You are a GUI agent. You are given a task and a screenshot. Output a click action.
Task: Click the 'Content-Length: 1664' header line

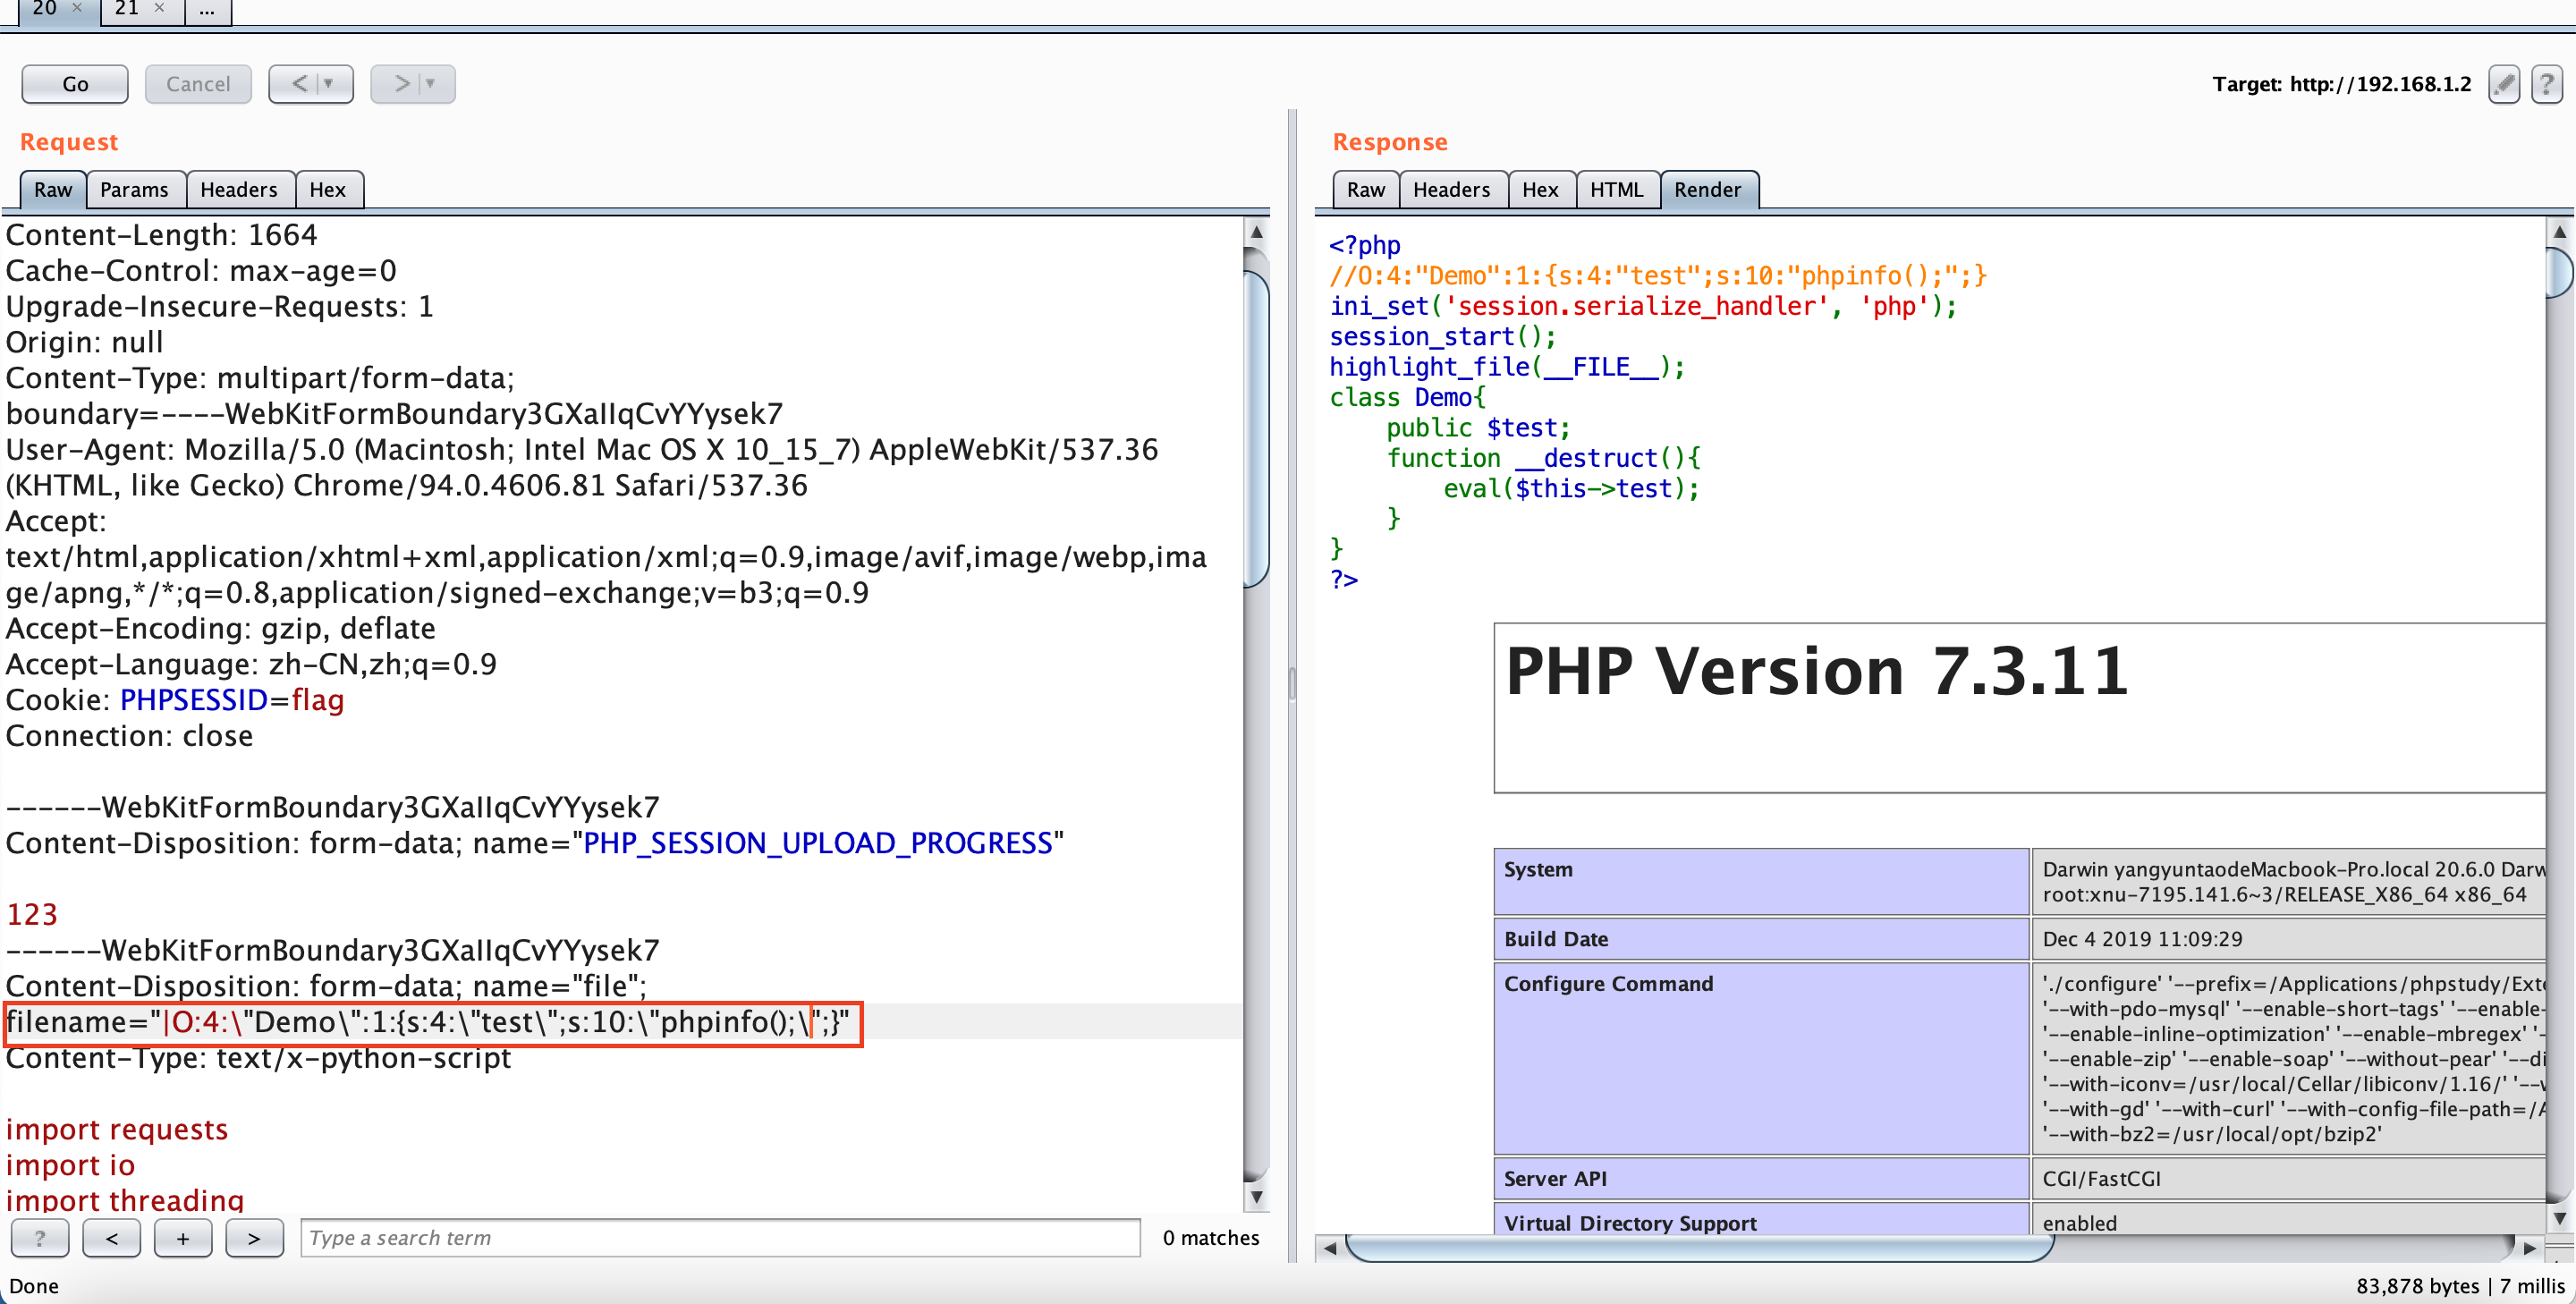click(162, 235)
